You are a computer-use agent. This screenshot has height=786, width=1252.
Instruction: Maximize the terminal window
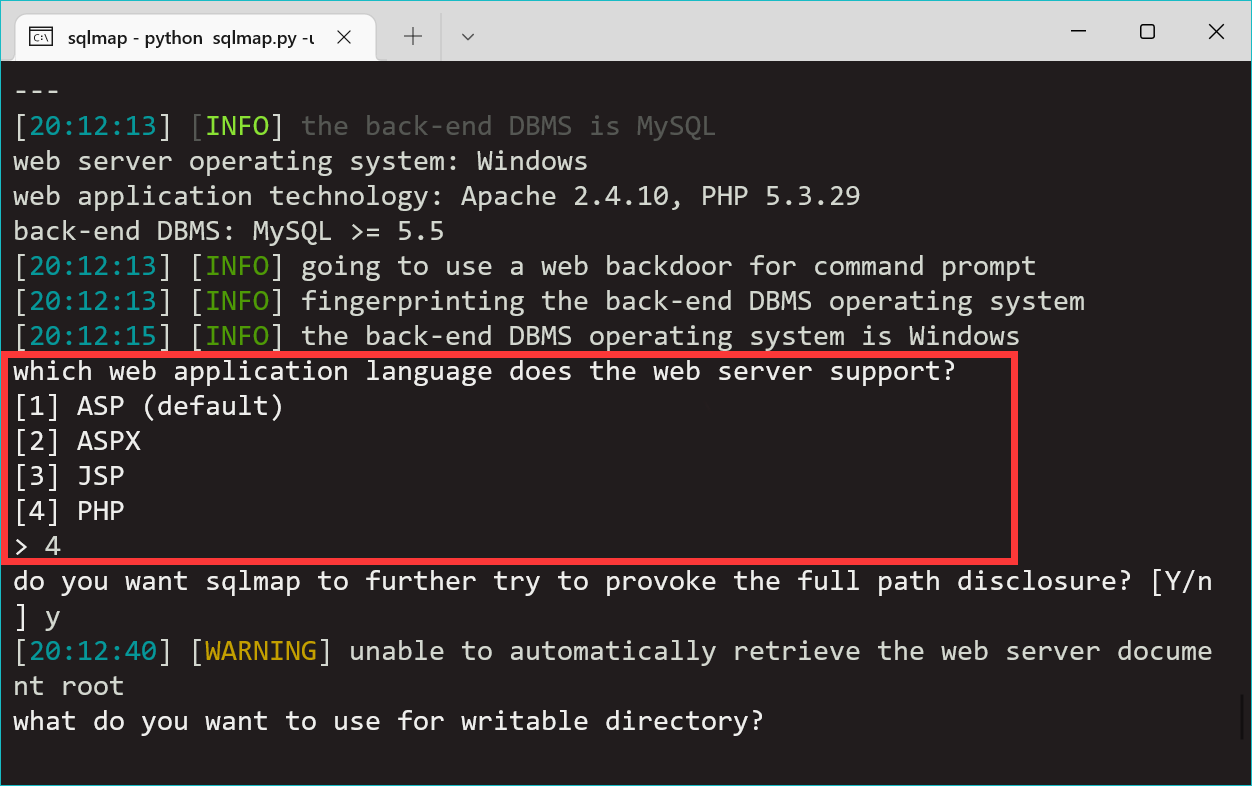(x=1147, y=32)
